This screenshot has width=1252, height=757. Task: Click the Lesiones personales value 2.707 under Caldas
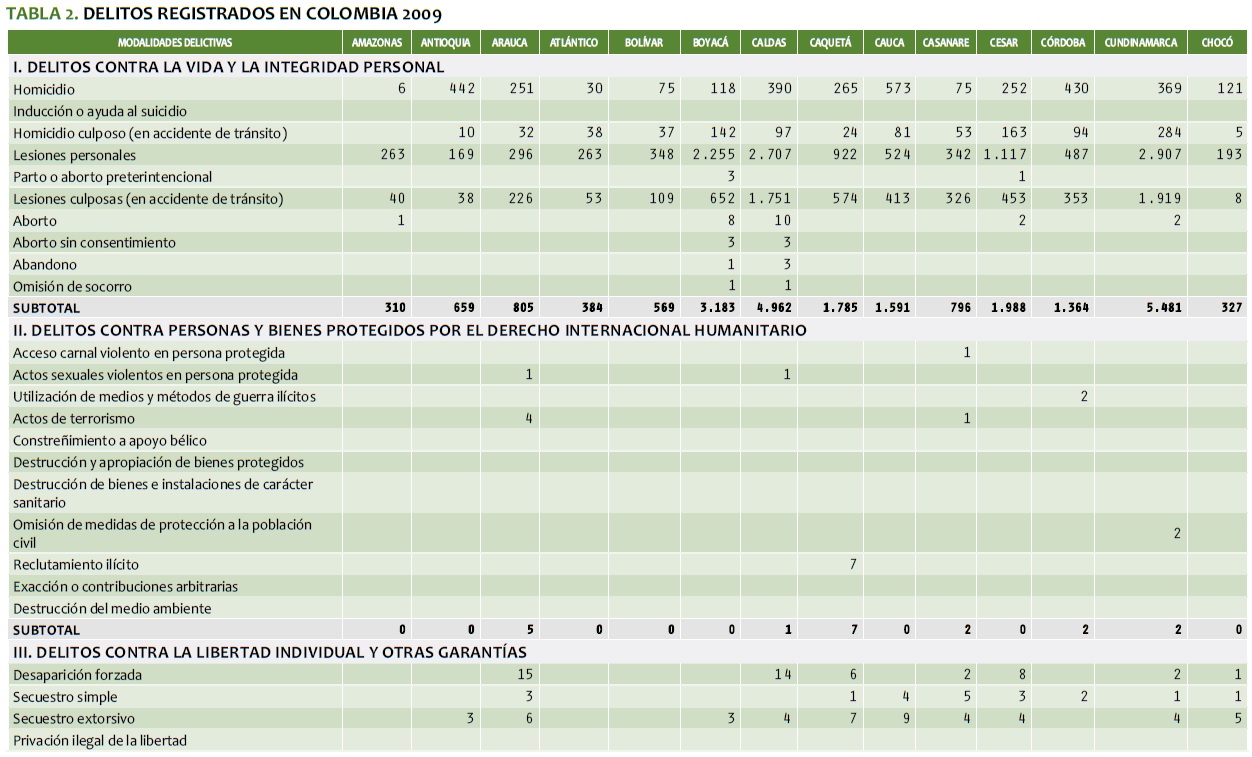coord(771,155)
